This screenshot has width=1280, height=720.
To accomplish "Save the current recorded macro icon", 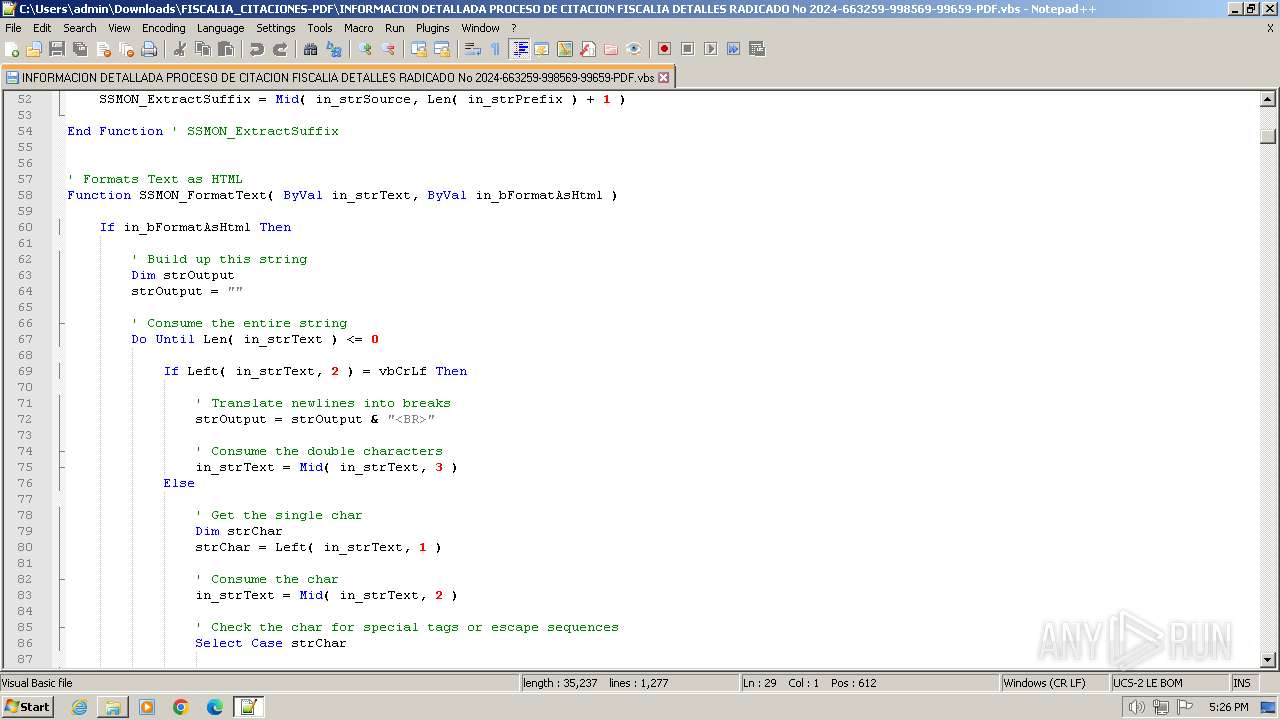I will point(757,49).
